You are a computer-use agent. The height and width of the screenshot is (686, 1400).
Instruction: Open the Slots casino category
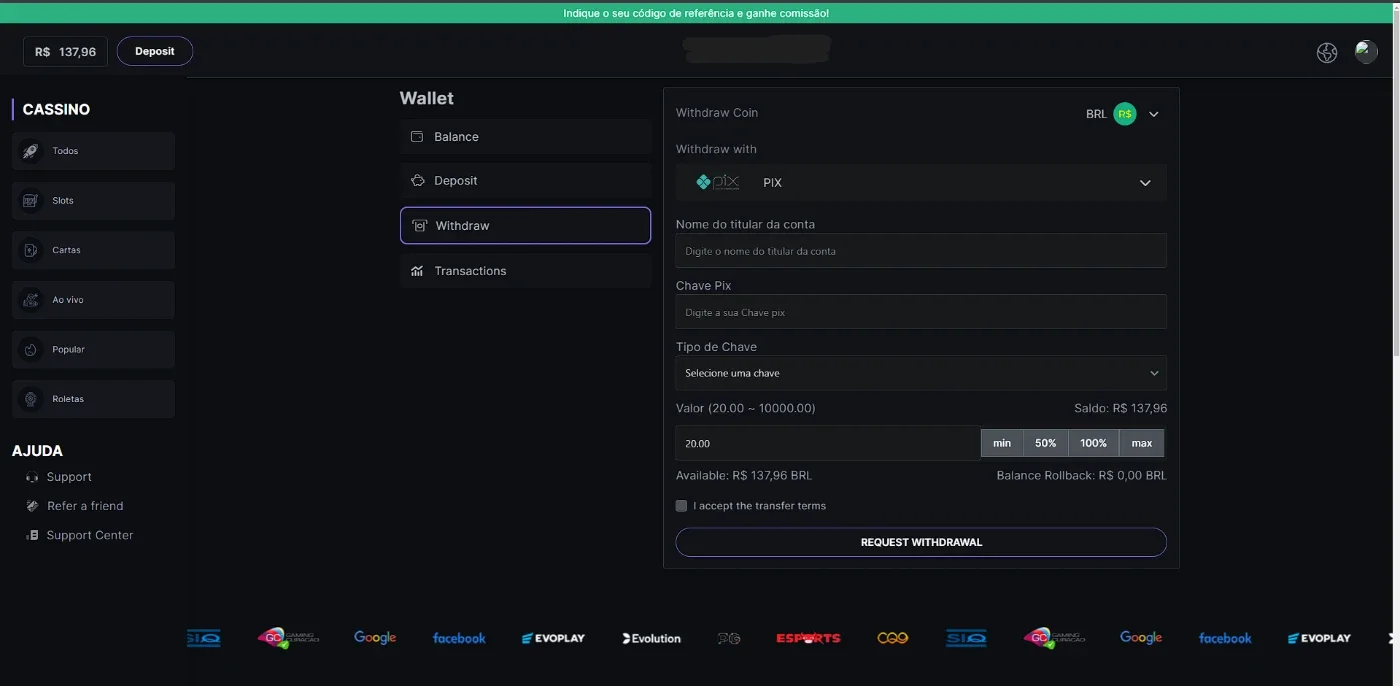tap(93, 201)
